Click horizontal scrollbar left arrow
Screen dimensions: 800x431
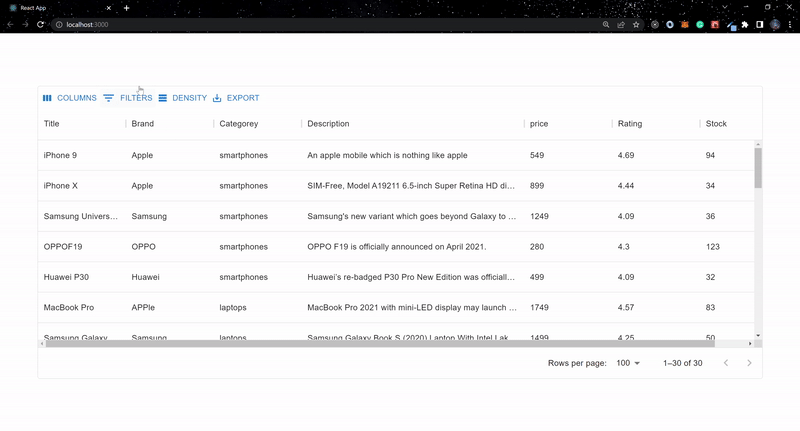(42, 344)
